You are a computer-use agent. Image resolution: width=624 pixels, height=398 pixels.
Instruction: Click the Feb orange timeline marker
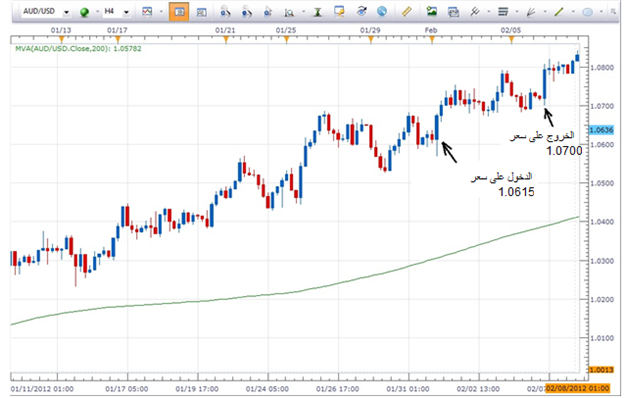click(x=432, y=39)
